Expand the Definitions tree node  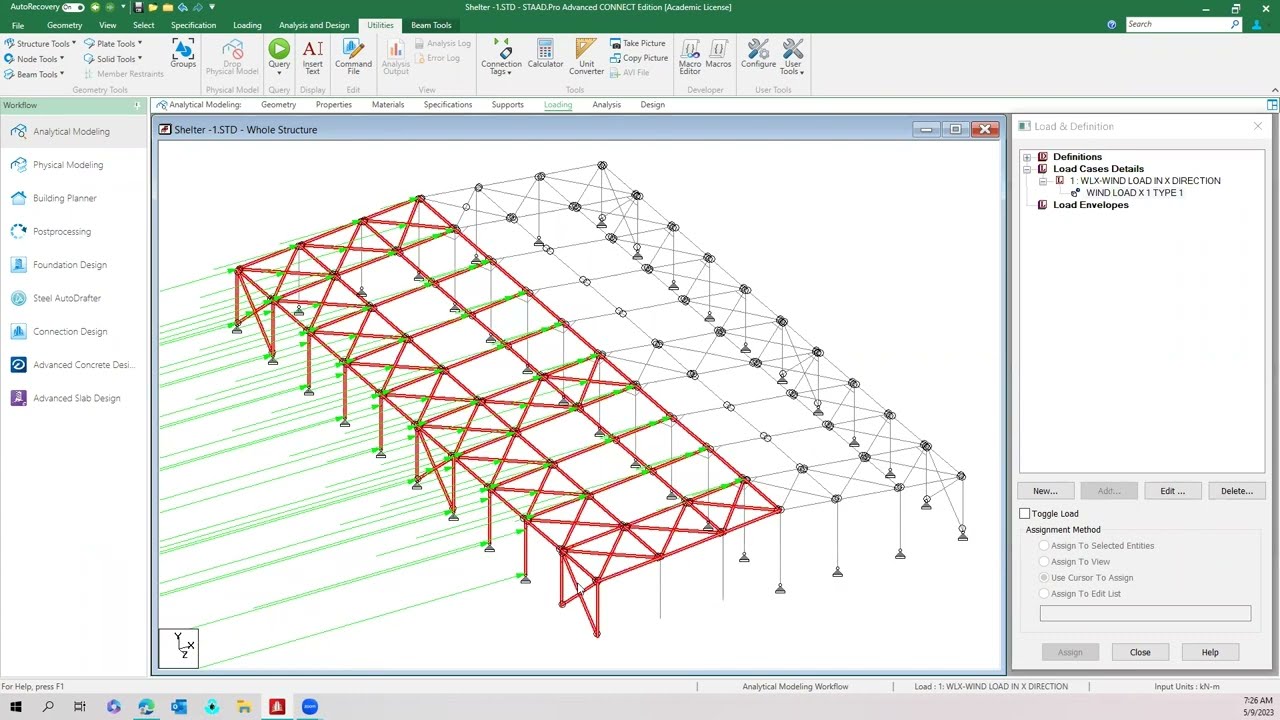pyautogui.click(x=1027, y=157)
